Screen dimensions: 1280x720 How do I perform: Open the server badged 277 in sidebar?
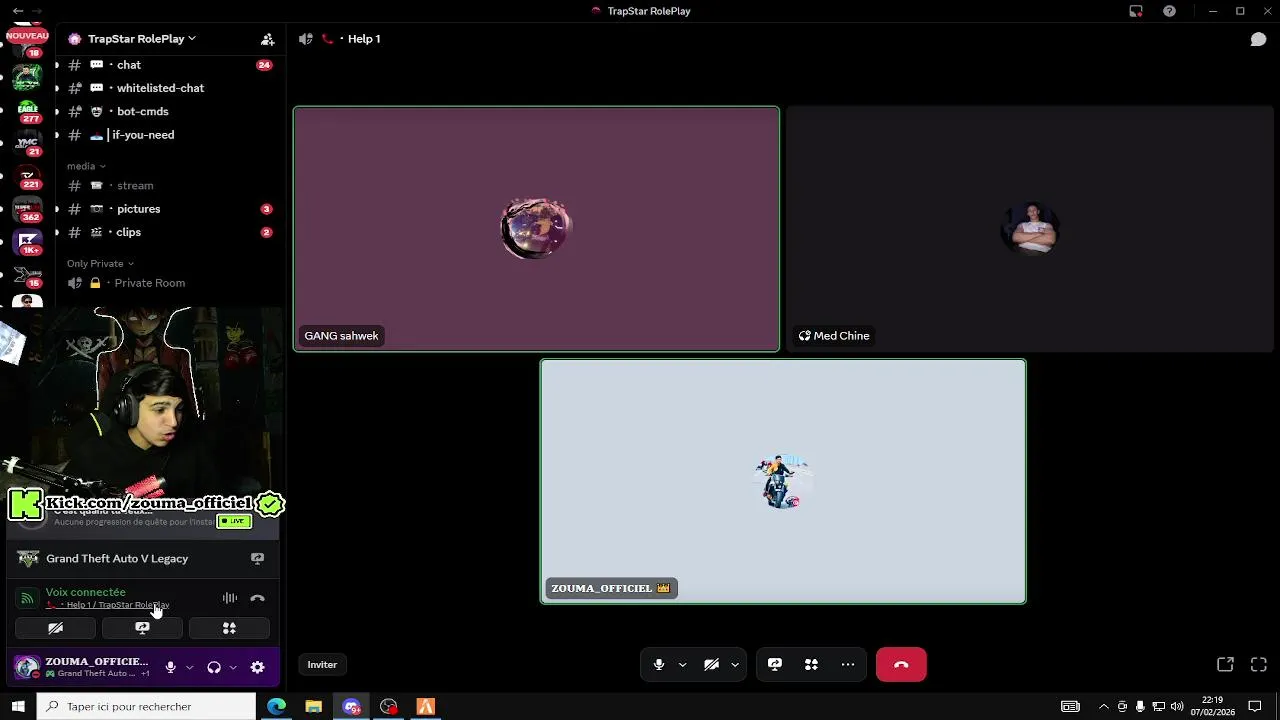pyautogui.click(x=28, y=111)
